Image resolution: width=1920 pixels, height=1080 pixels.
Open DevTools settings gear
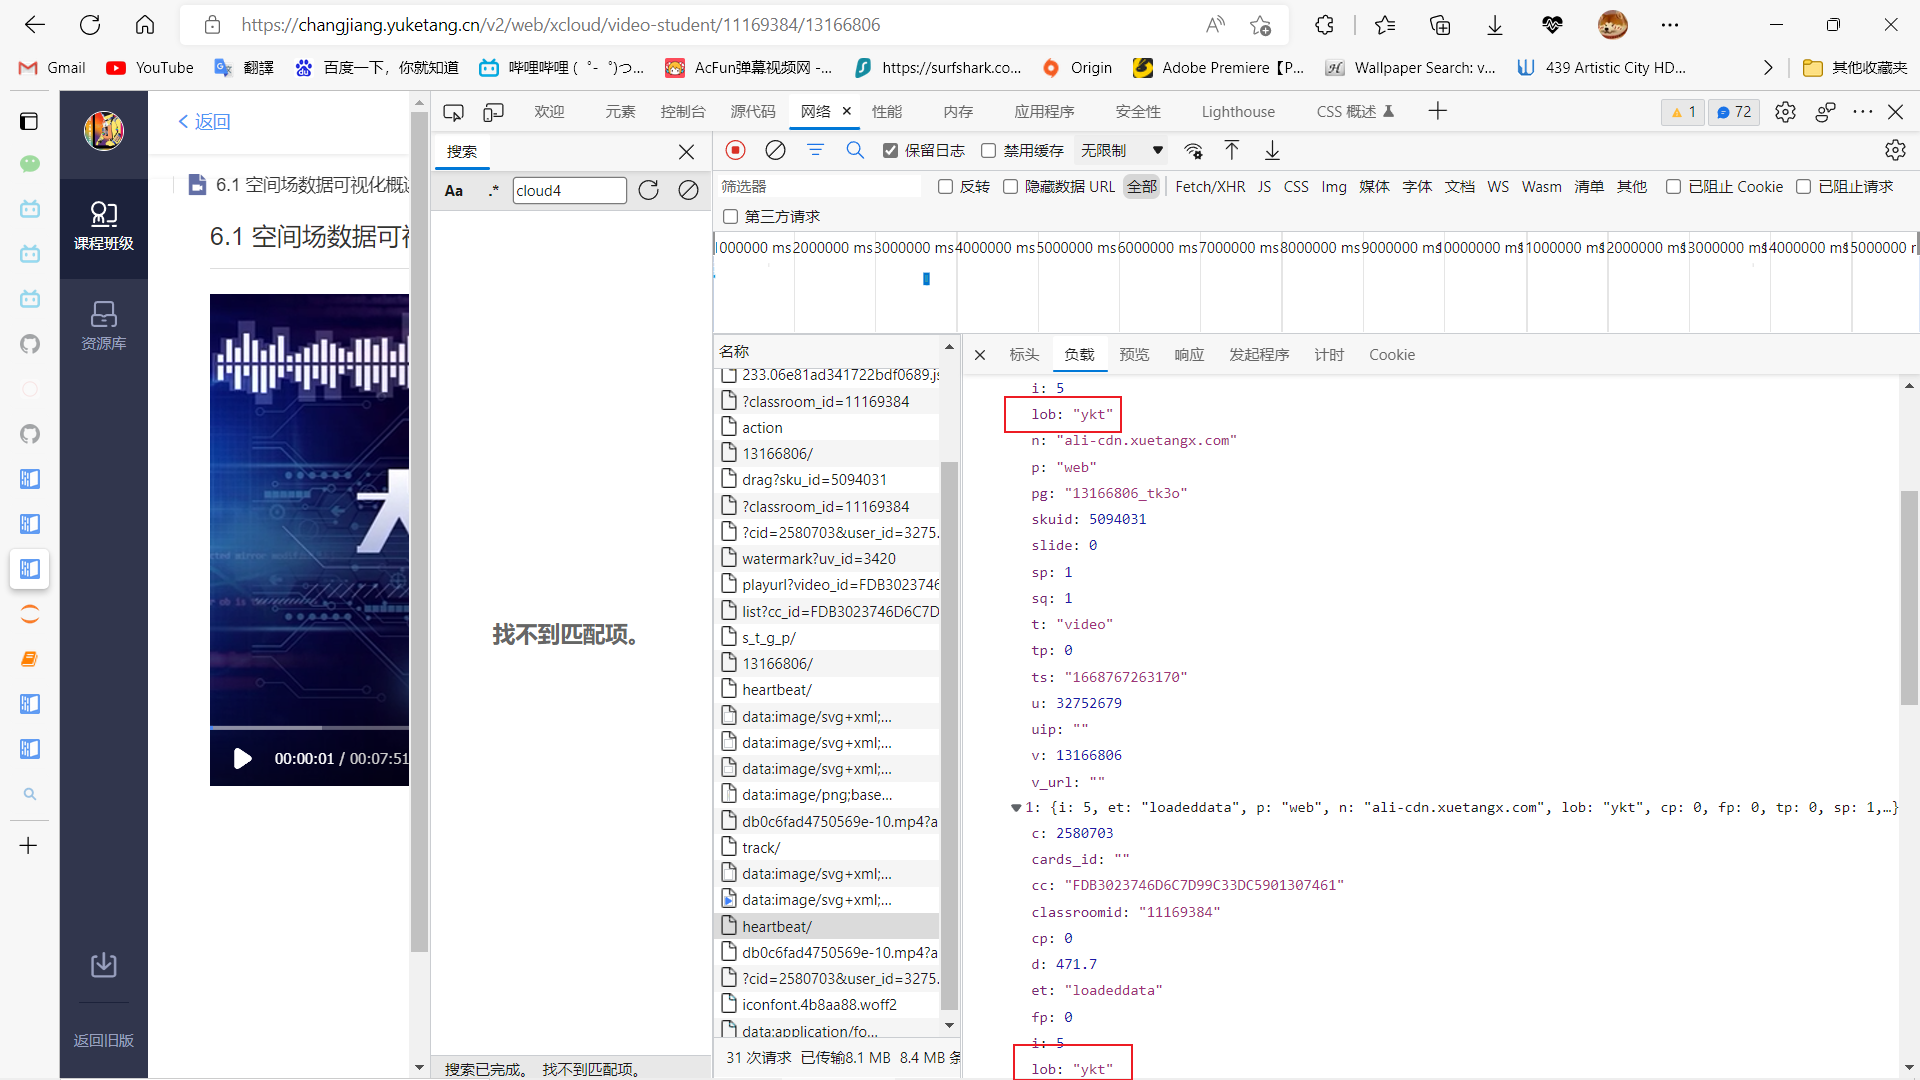pos(1786,112)
